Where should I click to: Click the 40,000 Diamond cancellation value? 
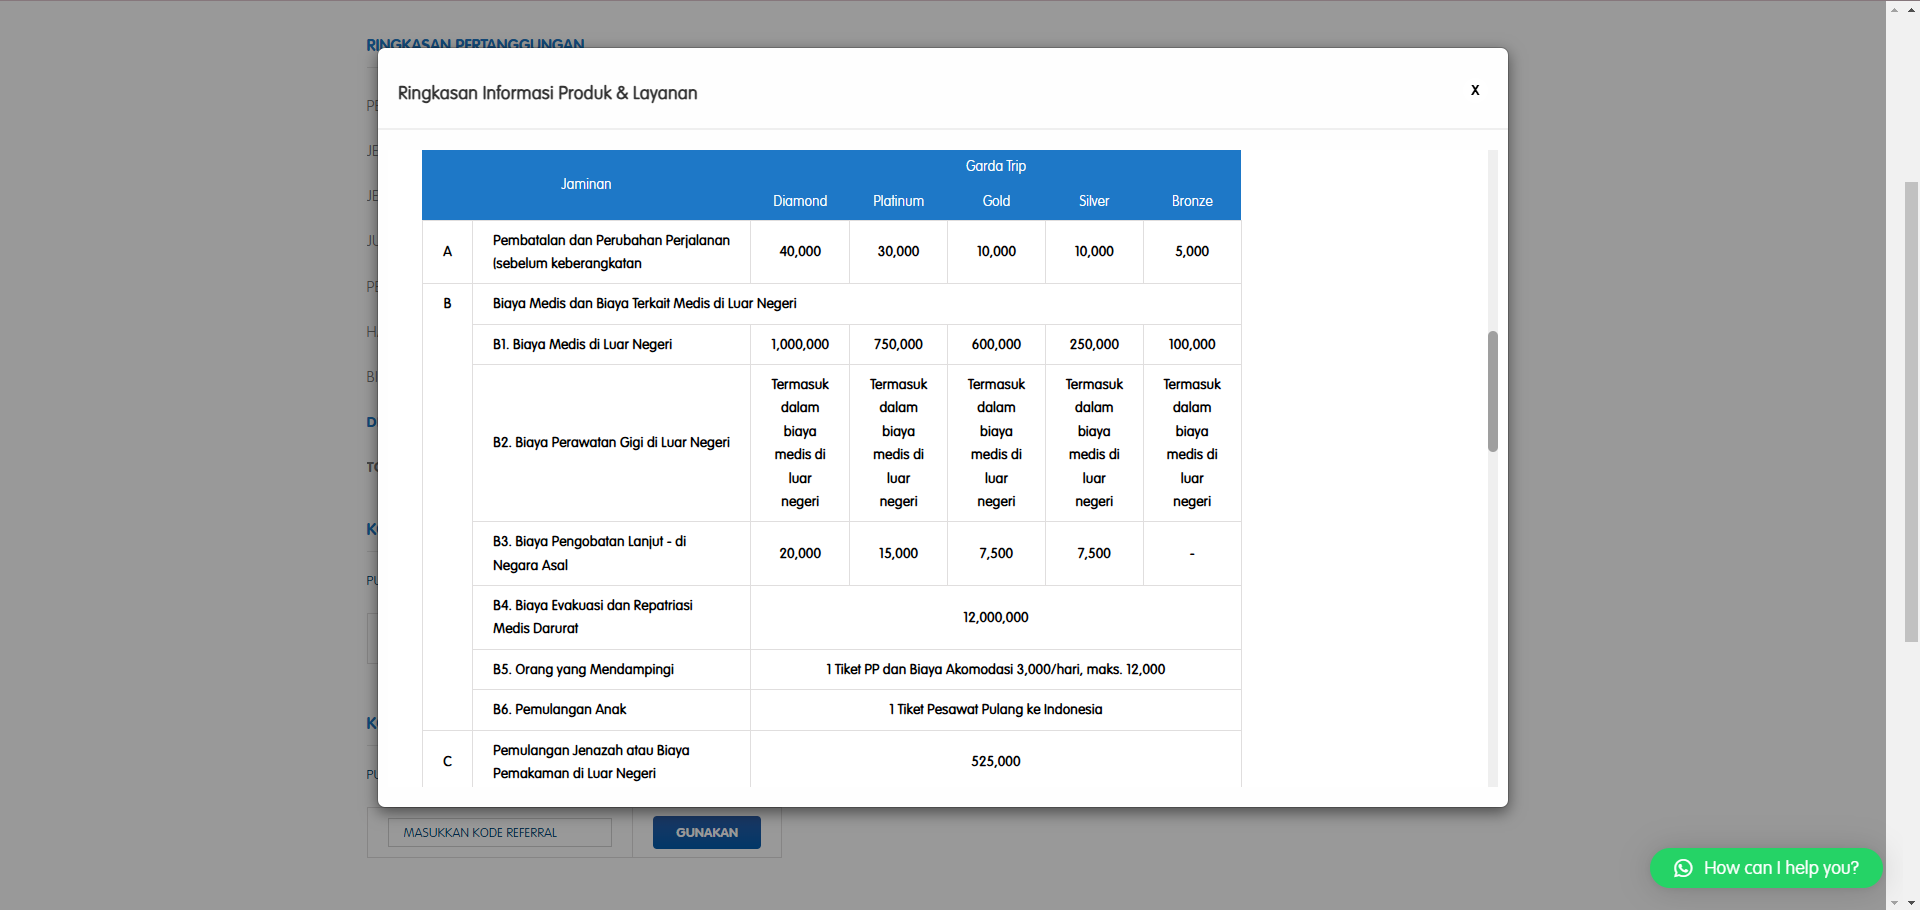pyautogui.click(x=800, y=252)
